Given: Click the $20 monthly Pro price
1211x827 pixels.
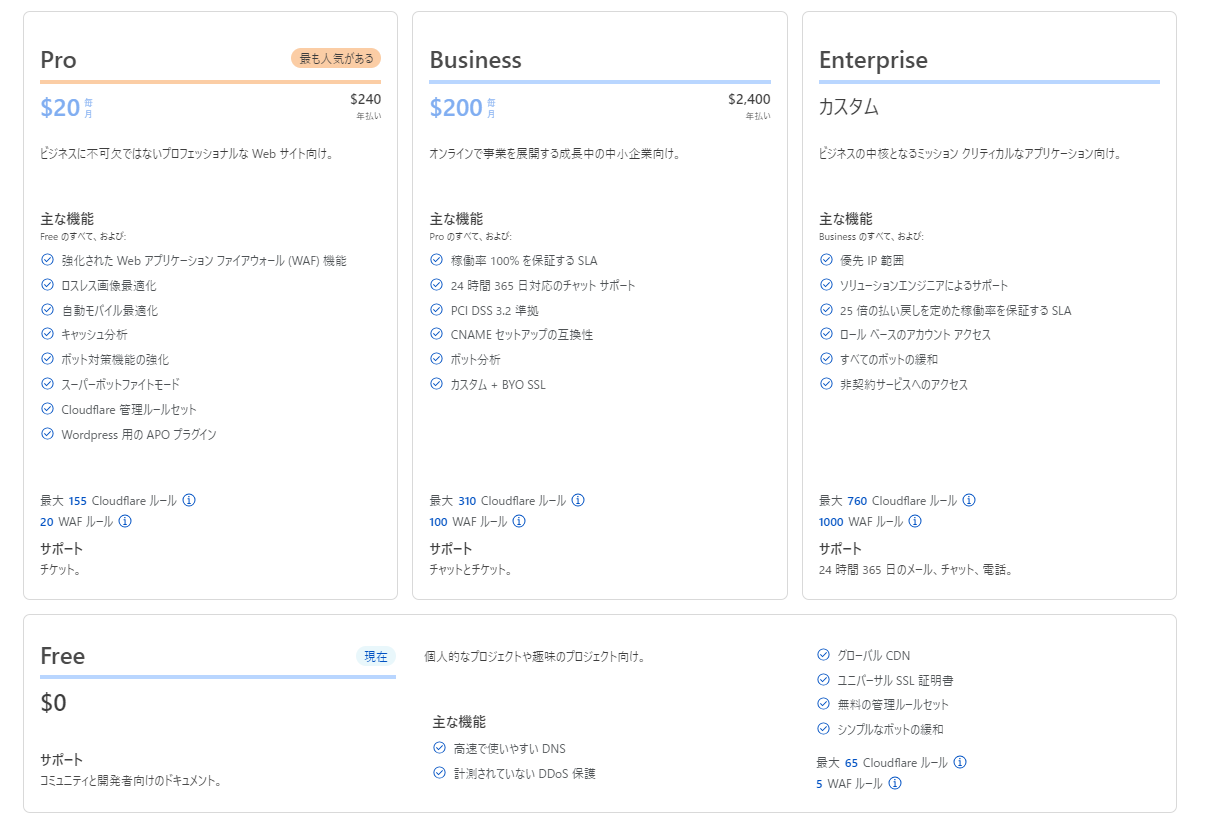Looking at the screenshot, I should click(x=60, y=107).
